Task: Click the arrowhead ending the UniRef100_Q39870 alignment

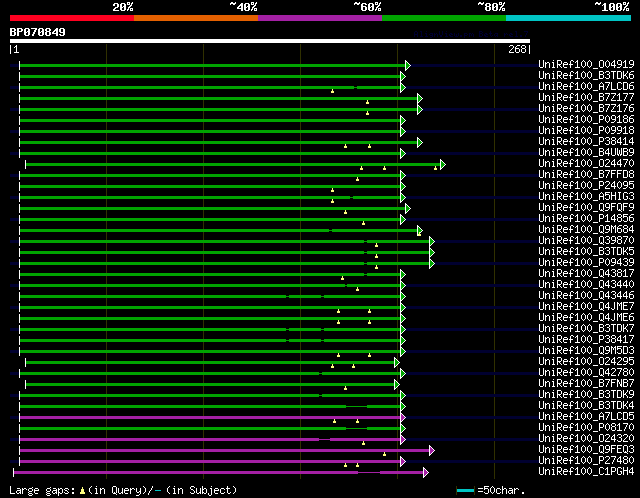Action: pos(432,242)
